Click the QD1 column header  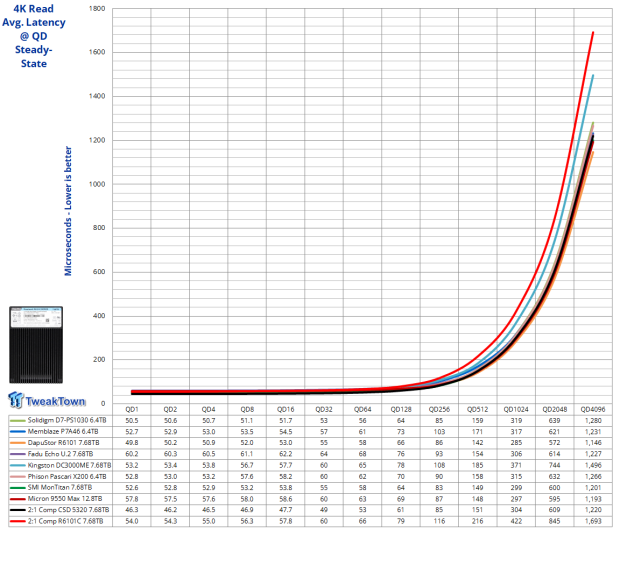tap(131, 409)
